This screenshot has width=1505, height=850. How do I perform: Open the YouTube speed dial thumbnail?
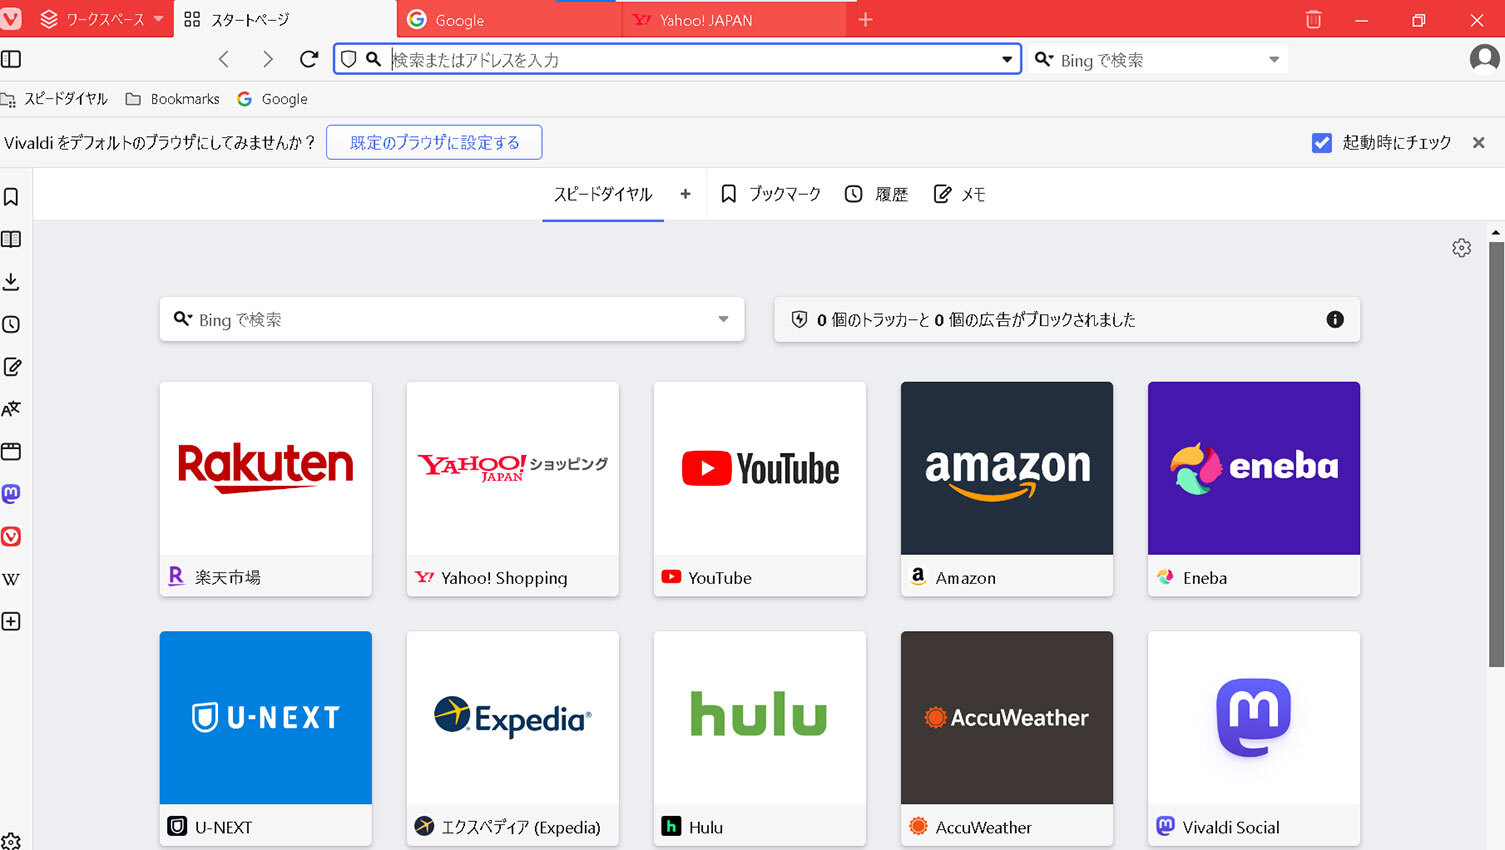pos(759,468)
